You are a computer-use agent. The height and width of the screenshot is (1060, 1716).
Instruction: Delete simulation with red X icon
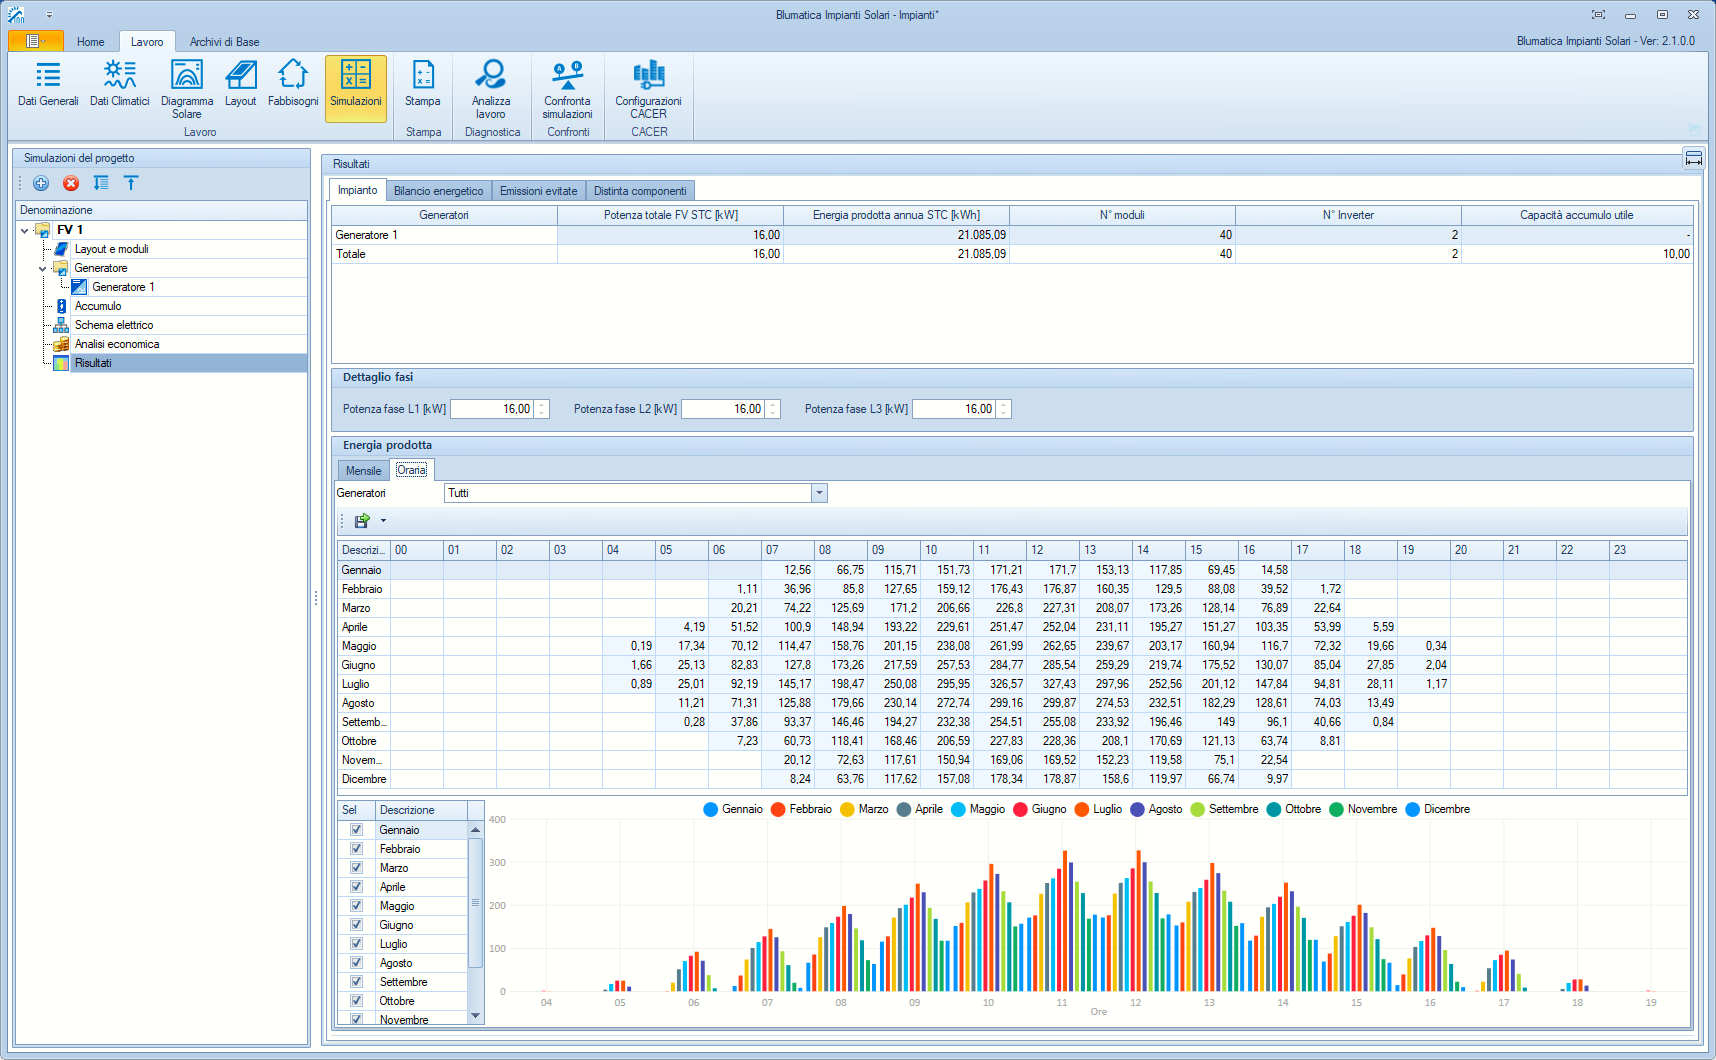click(x=71, y=183)
